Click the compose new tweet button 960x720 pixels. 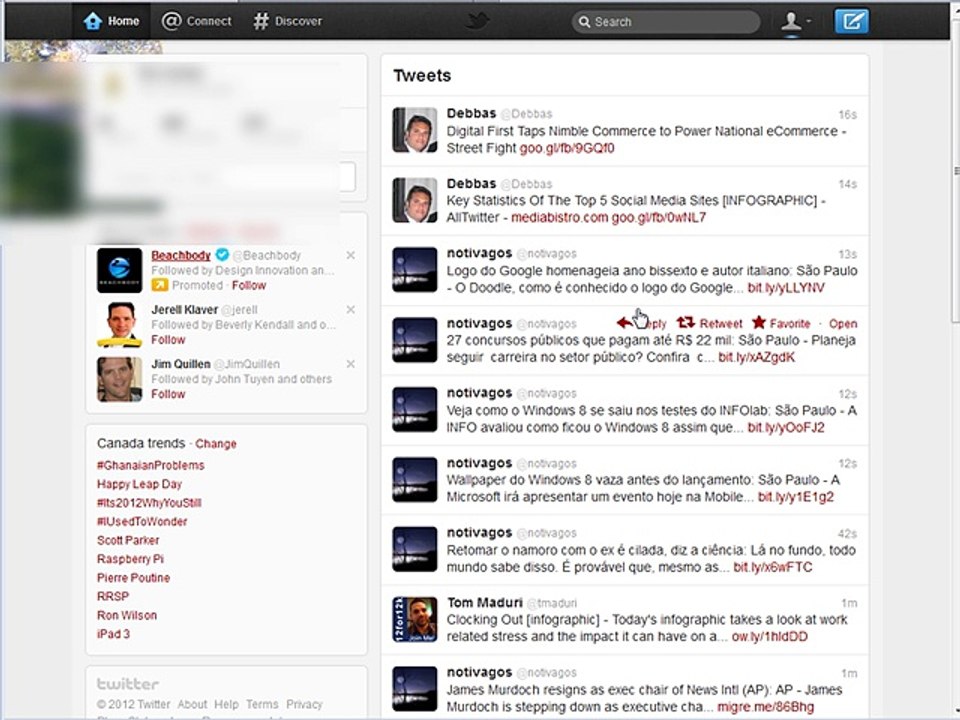(852, 21)
